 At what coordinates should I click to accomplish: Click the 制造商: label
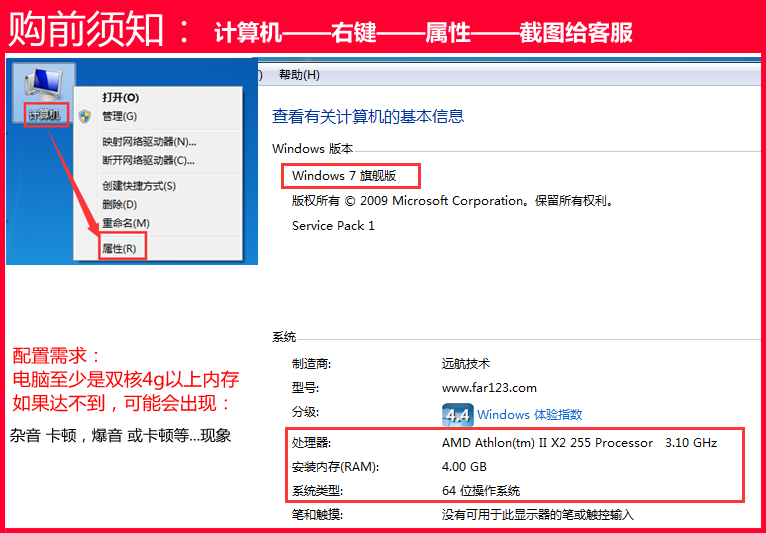point(311,363)
